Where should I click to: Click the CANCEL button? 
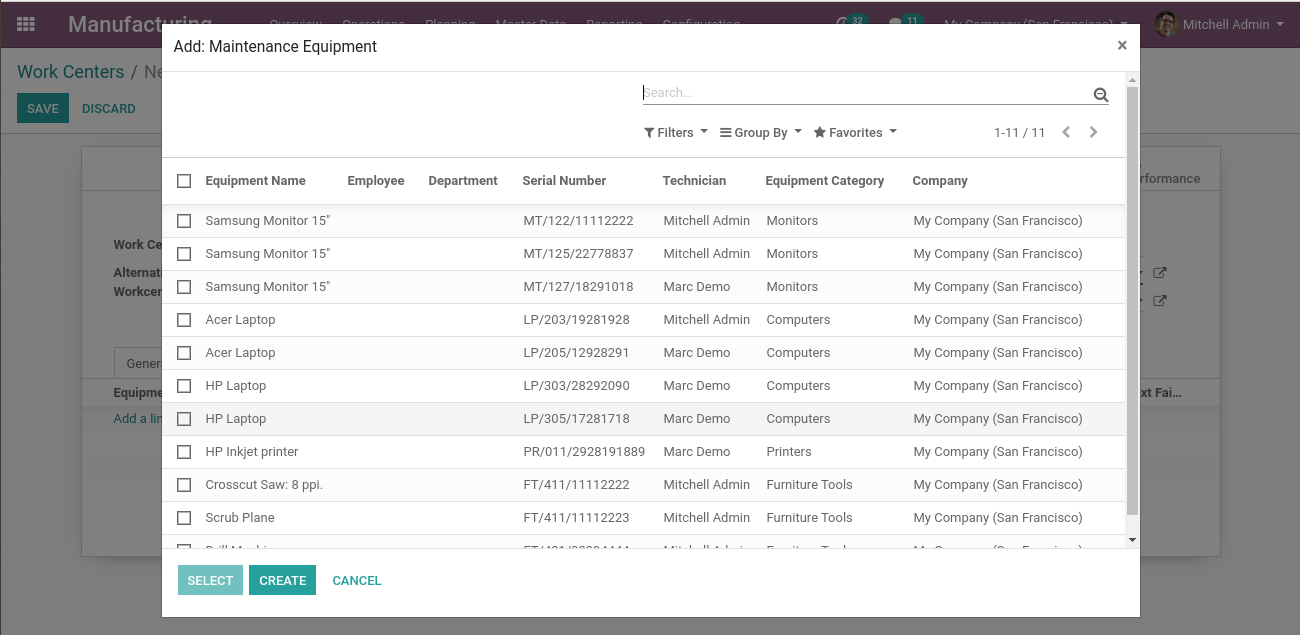coord(357,580)
